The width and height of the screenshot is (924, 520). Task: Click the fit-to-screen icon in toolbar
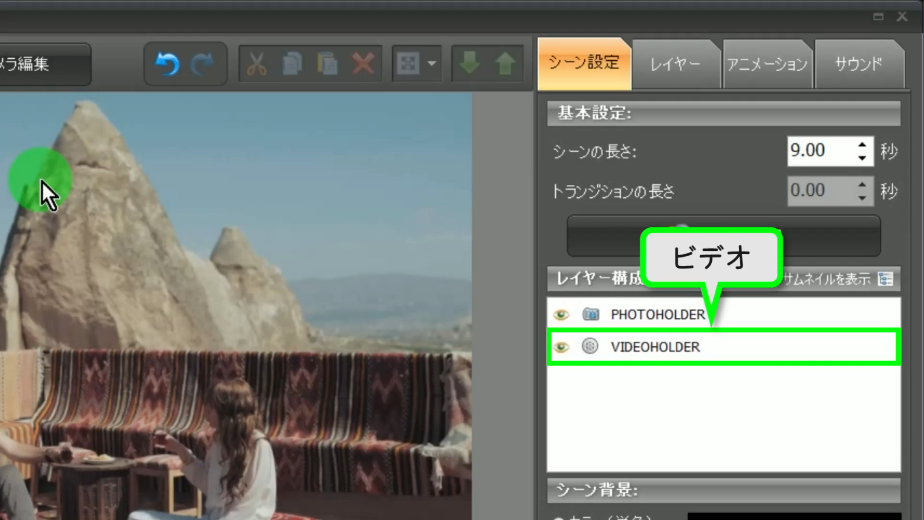408,64
